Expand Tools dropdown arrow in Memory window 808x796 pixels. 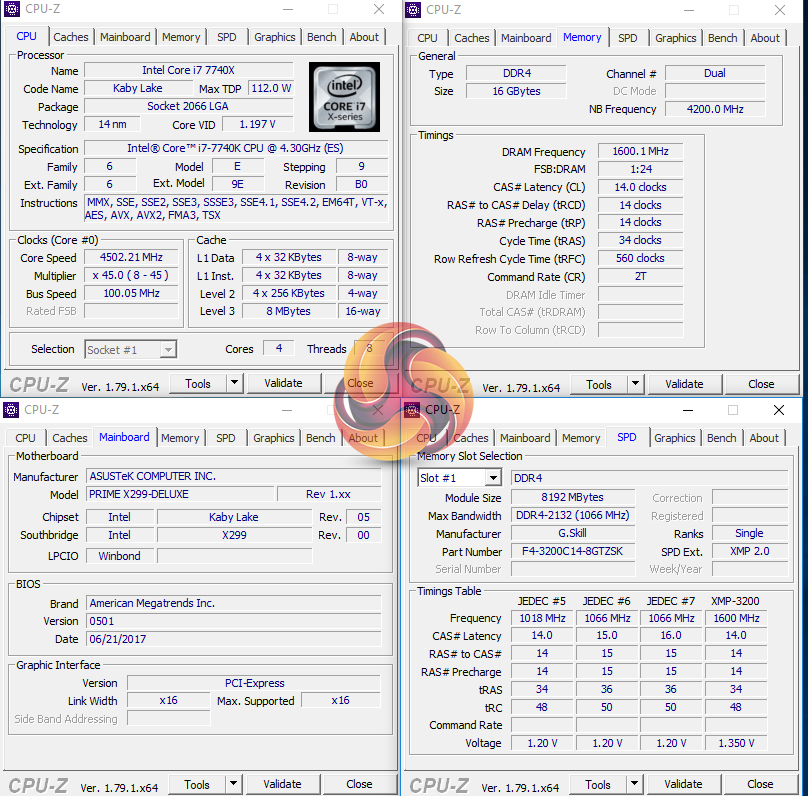(x=635, y=384)
